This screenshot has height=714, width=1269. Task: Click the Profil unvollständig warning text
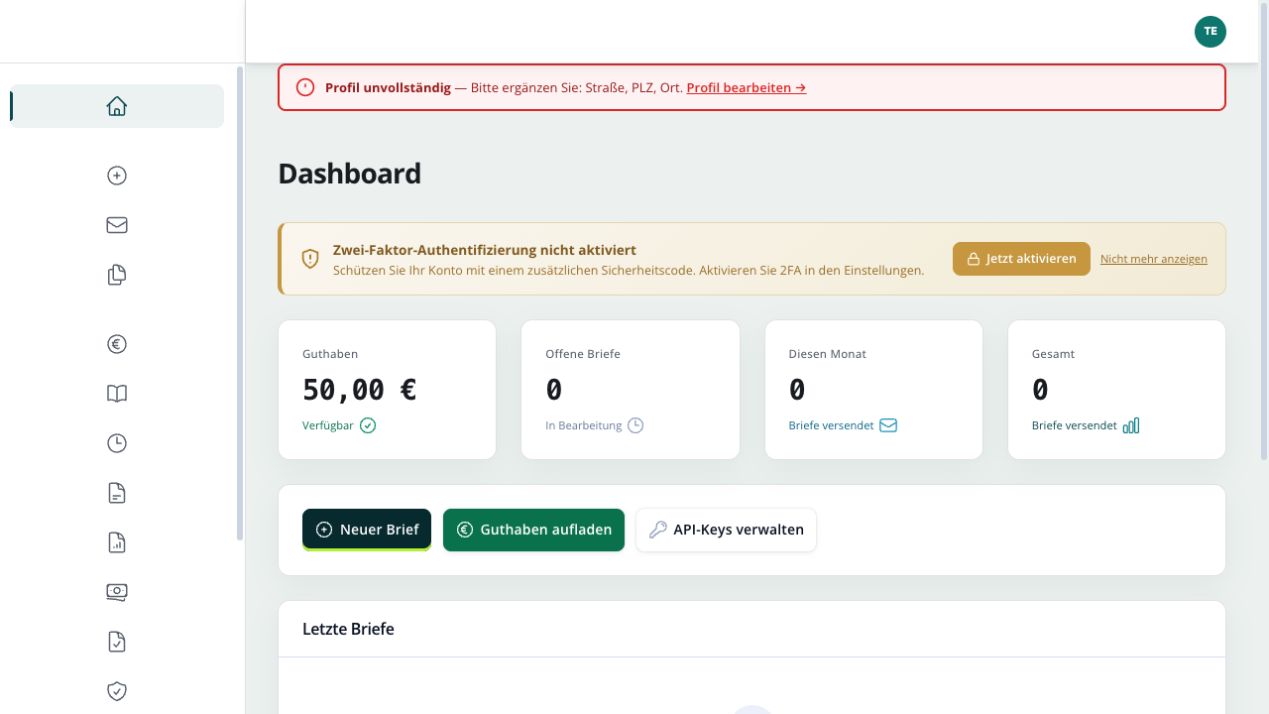388,88
